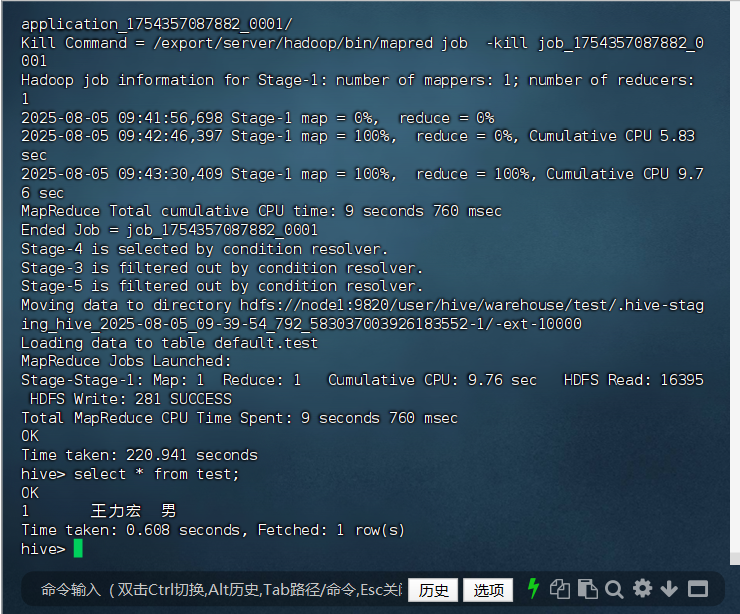Click the down arrow scroll-to-bottom icon
This screenshot has width=740, height=614.
(669, 589)
